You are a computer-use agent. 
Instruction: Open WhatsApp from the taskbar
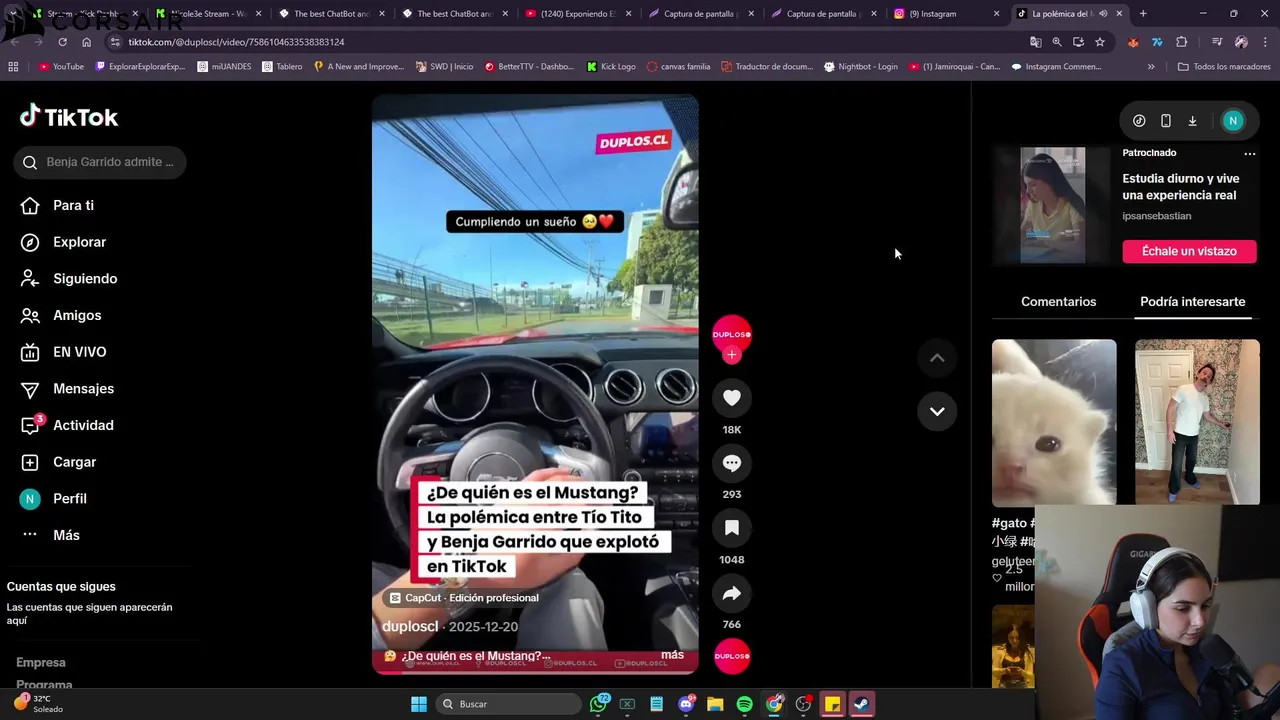coord(599,704)
